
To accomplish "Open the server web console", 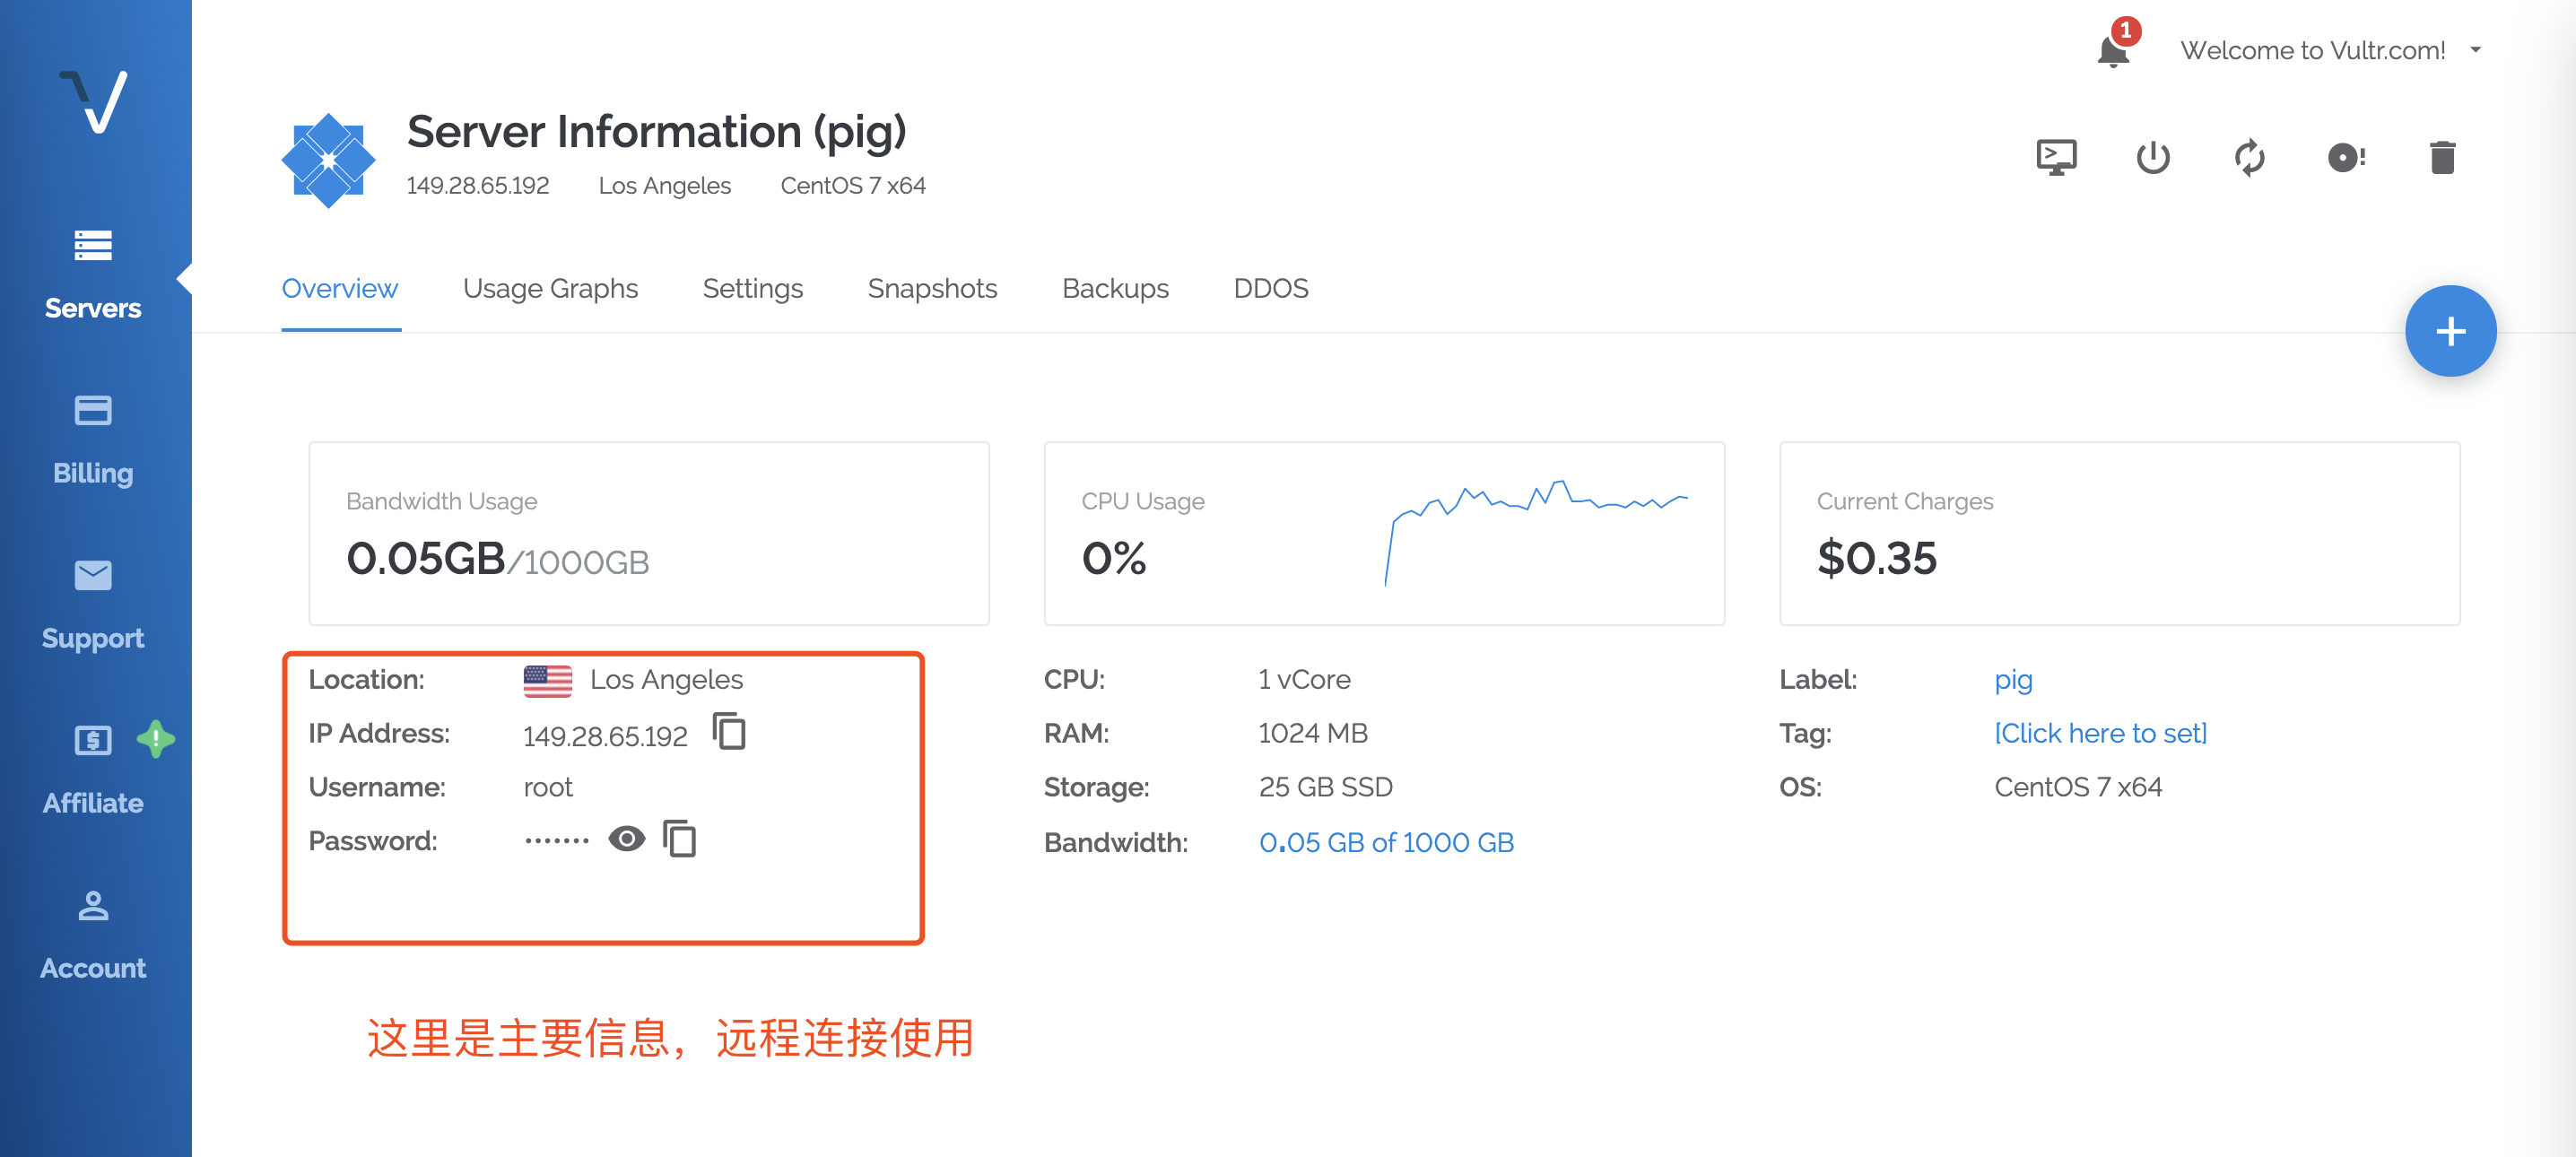I will point(2057,157).
